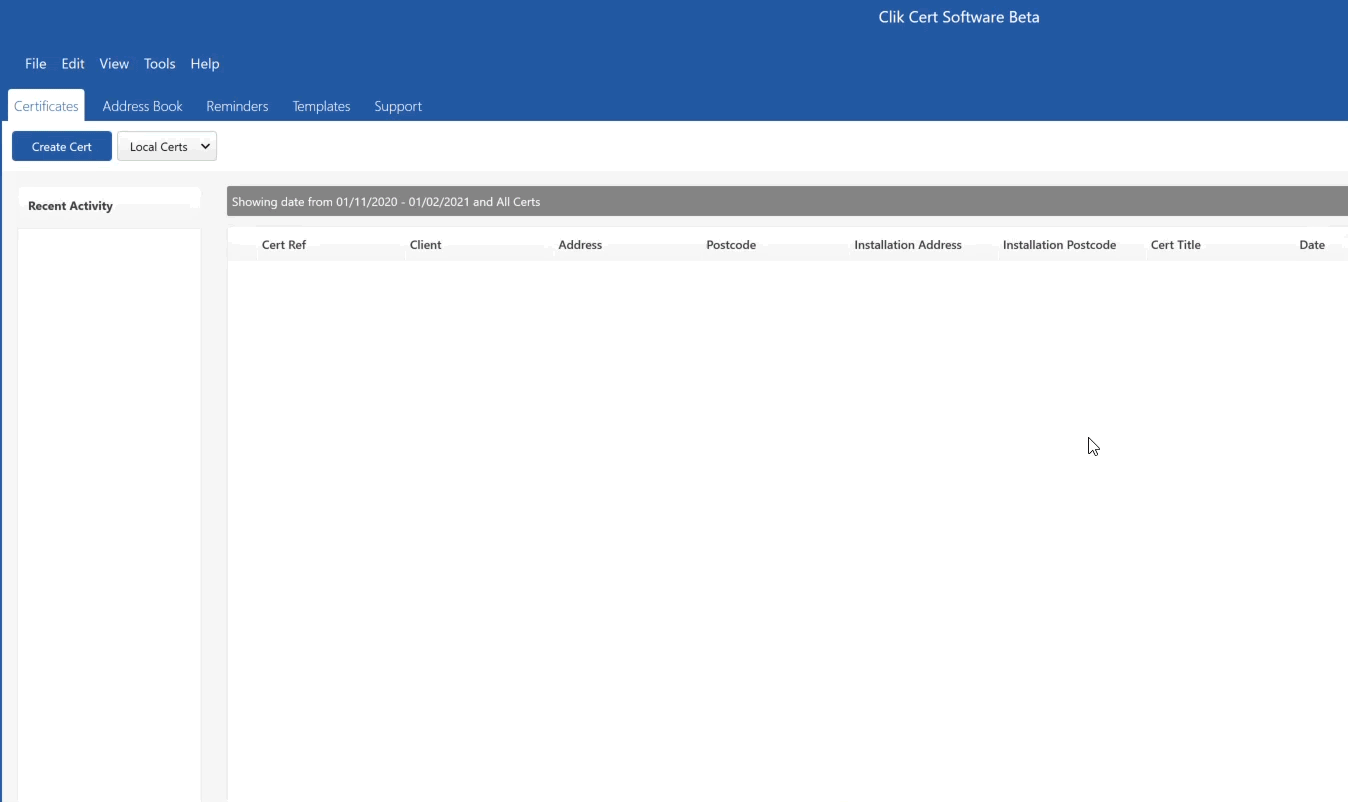Open the Help menu
The width and height of the screenshot is (1348, 802).
204,63
